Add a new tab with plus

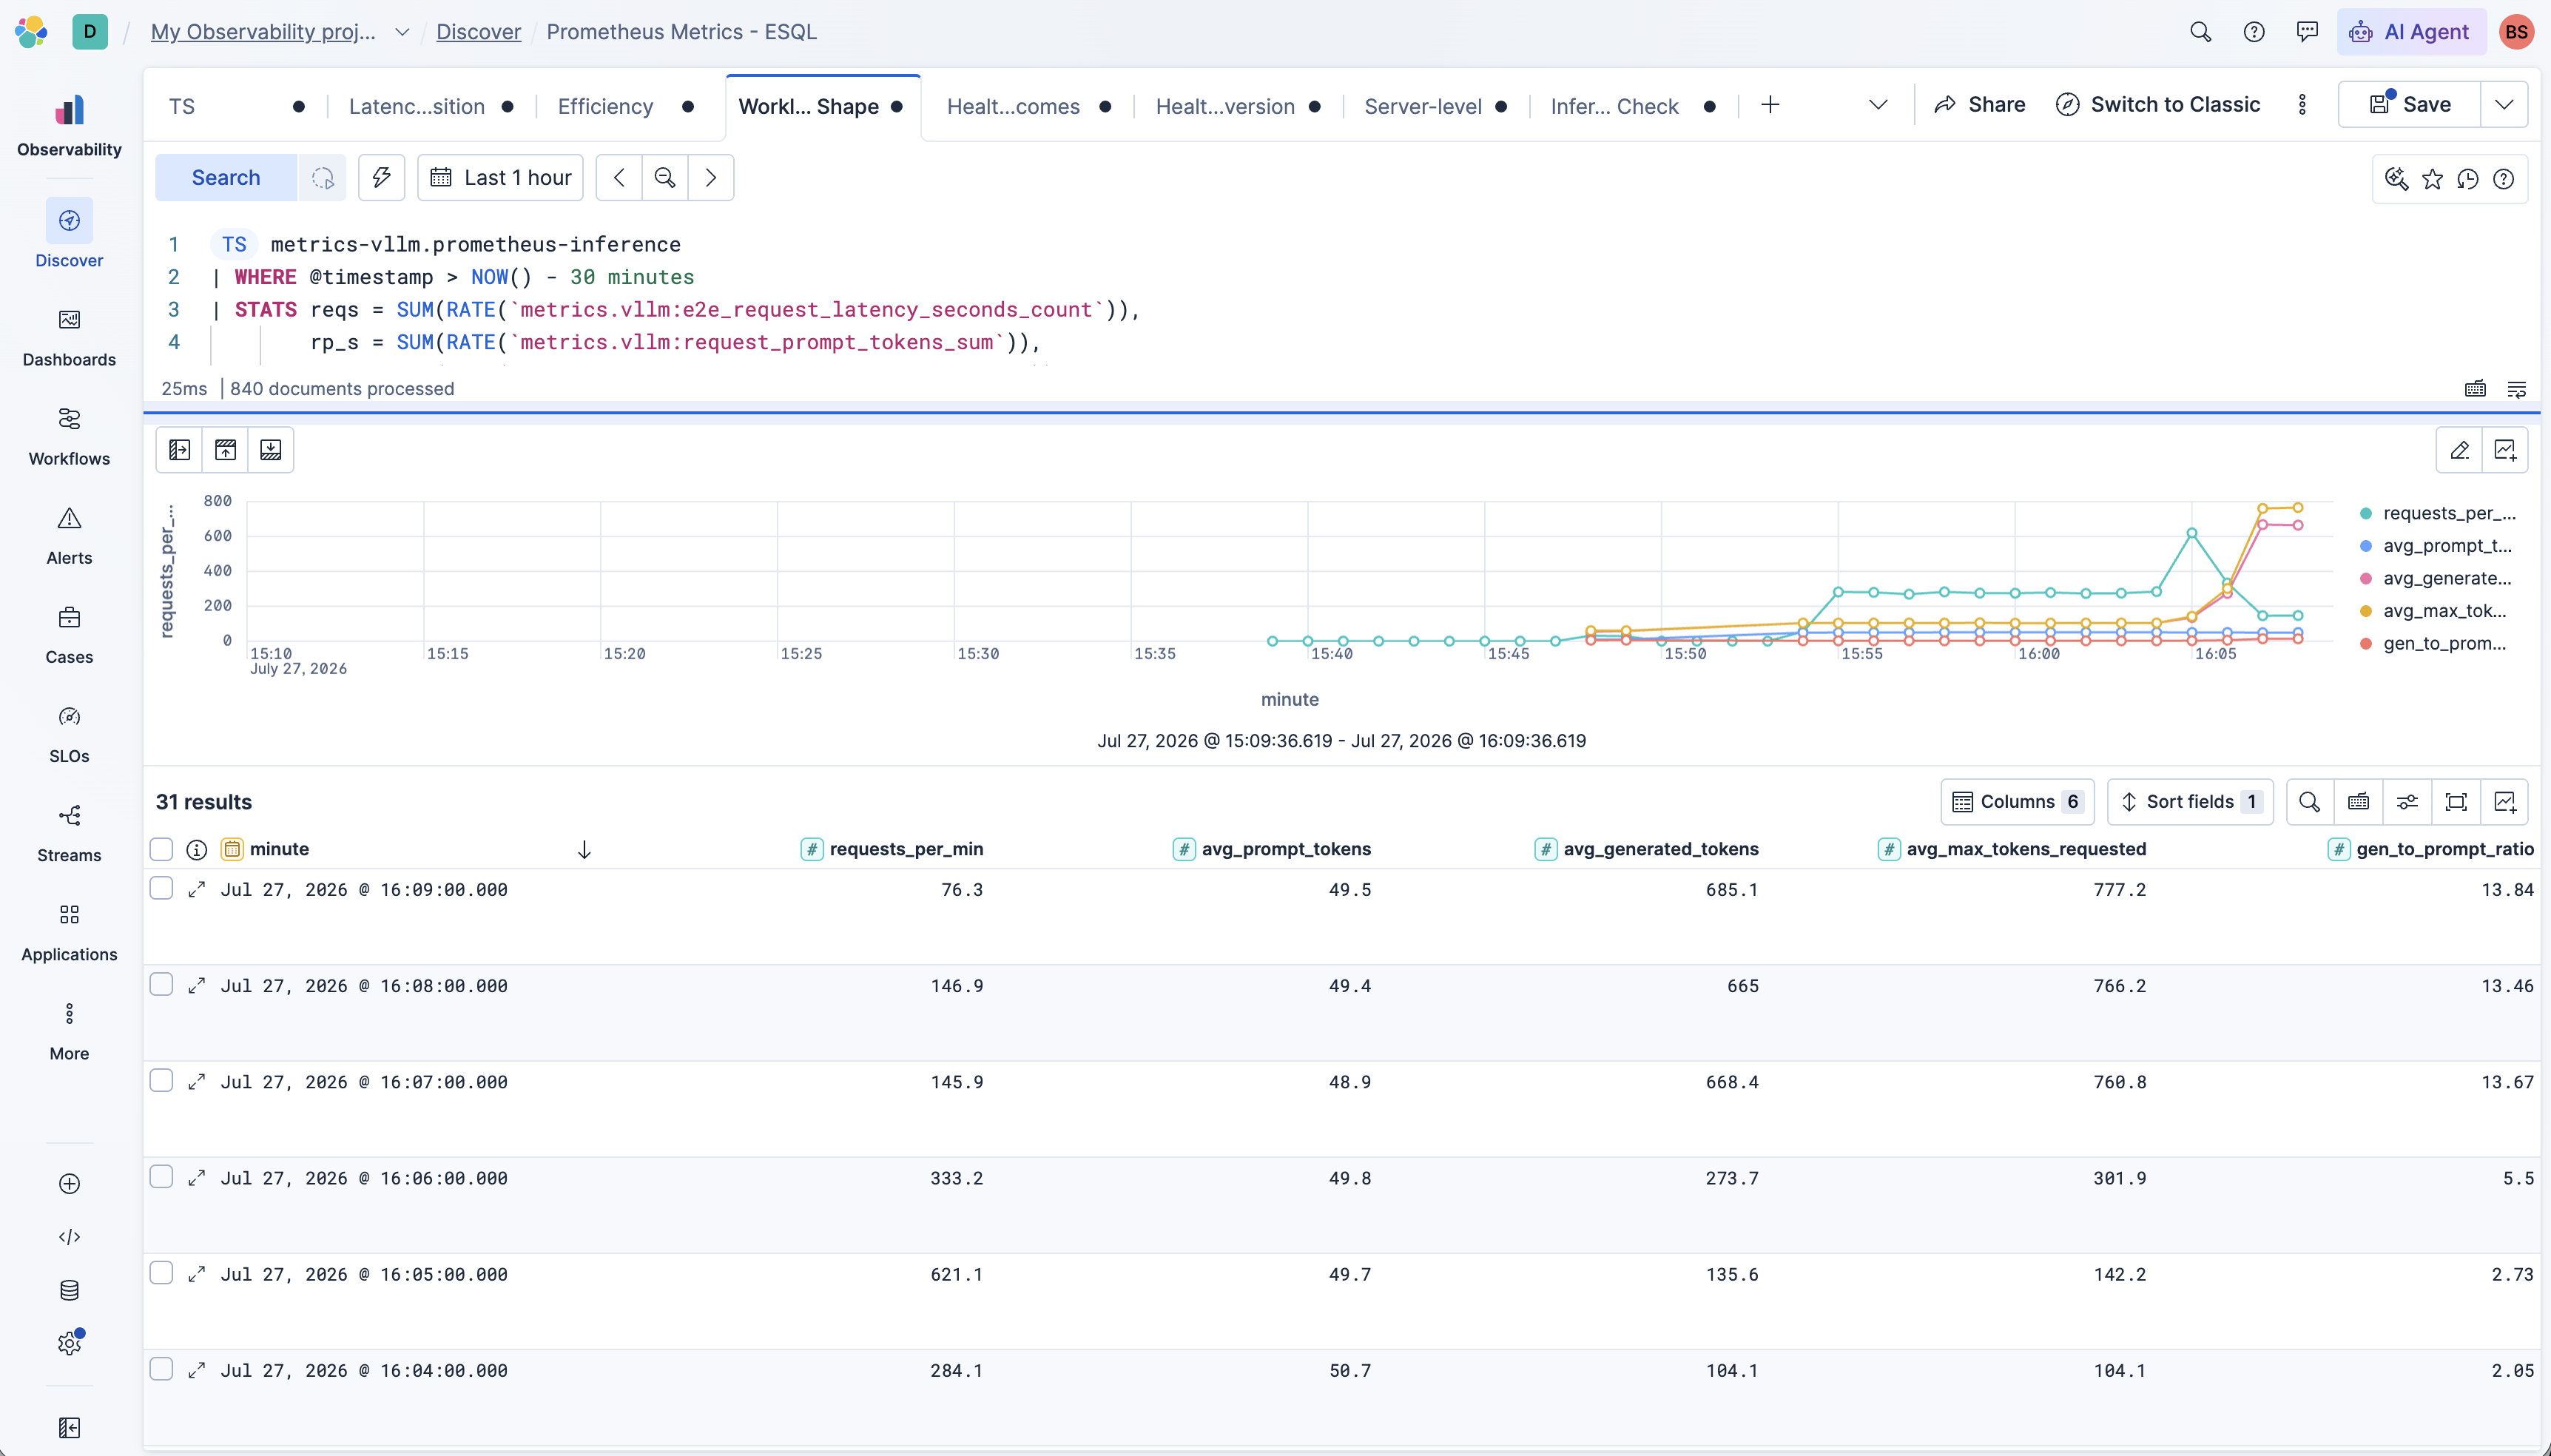(1770, 105)
